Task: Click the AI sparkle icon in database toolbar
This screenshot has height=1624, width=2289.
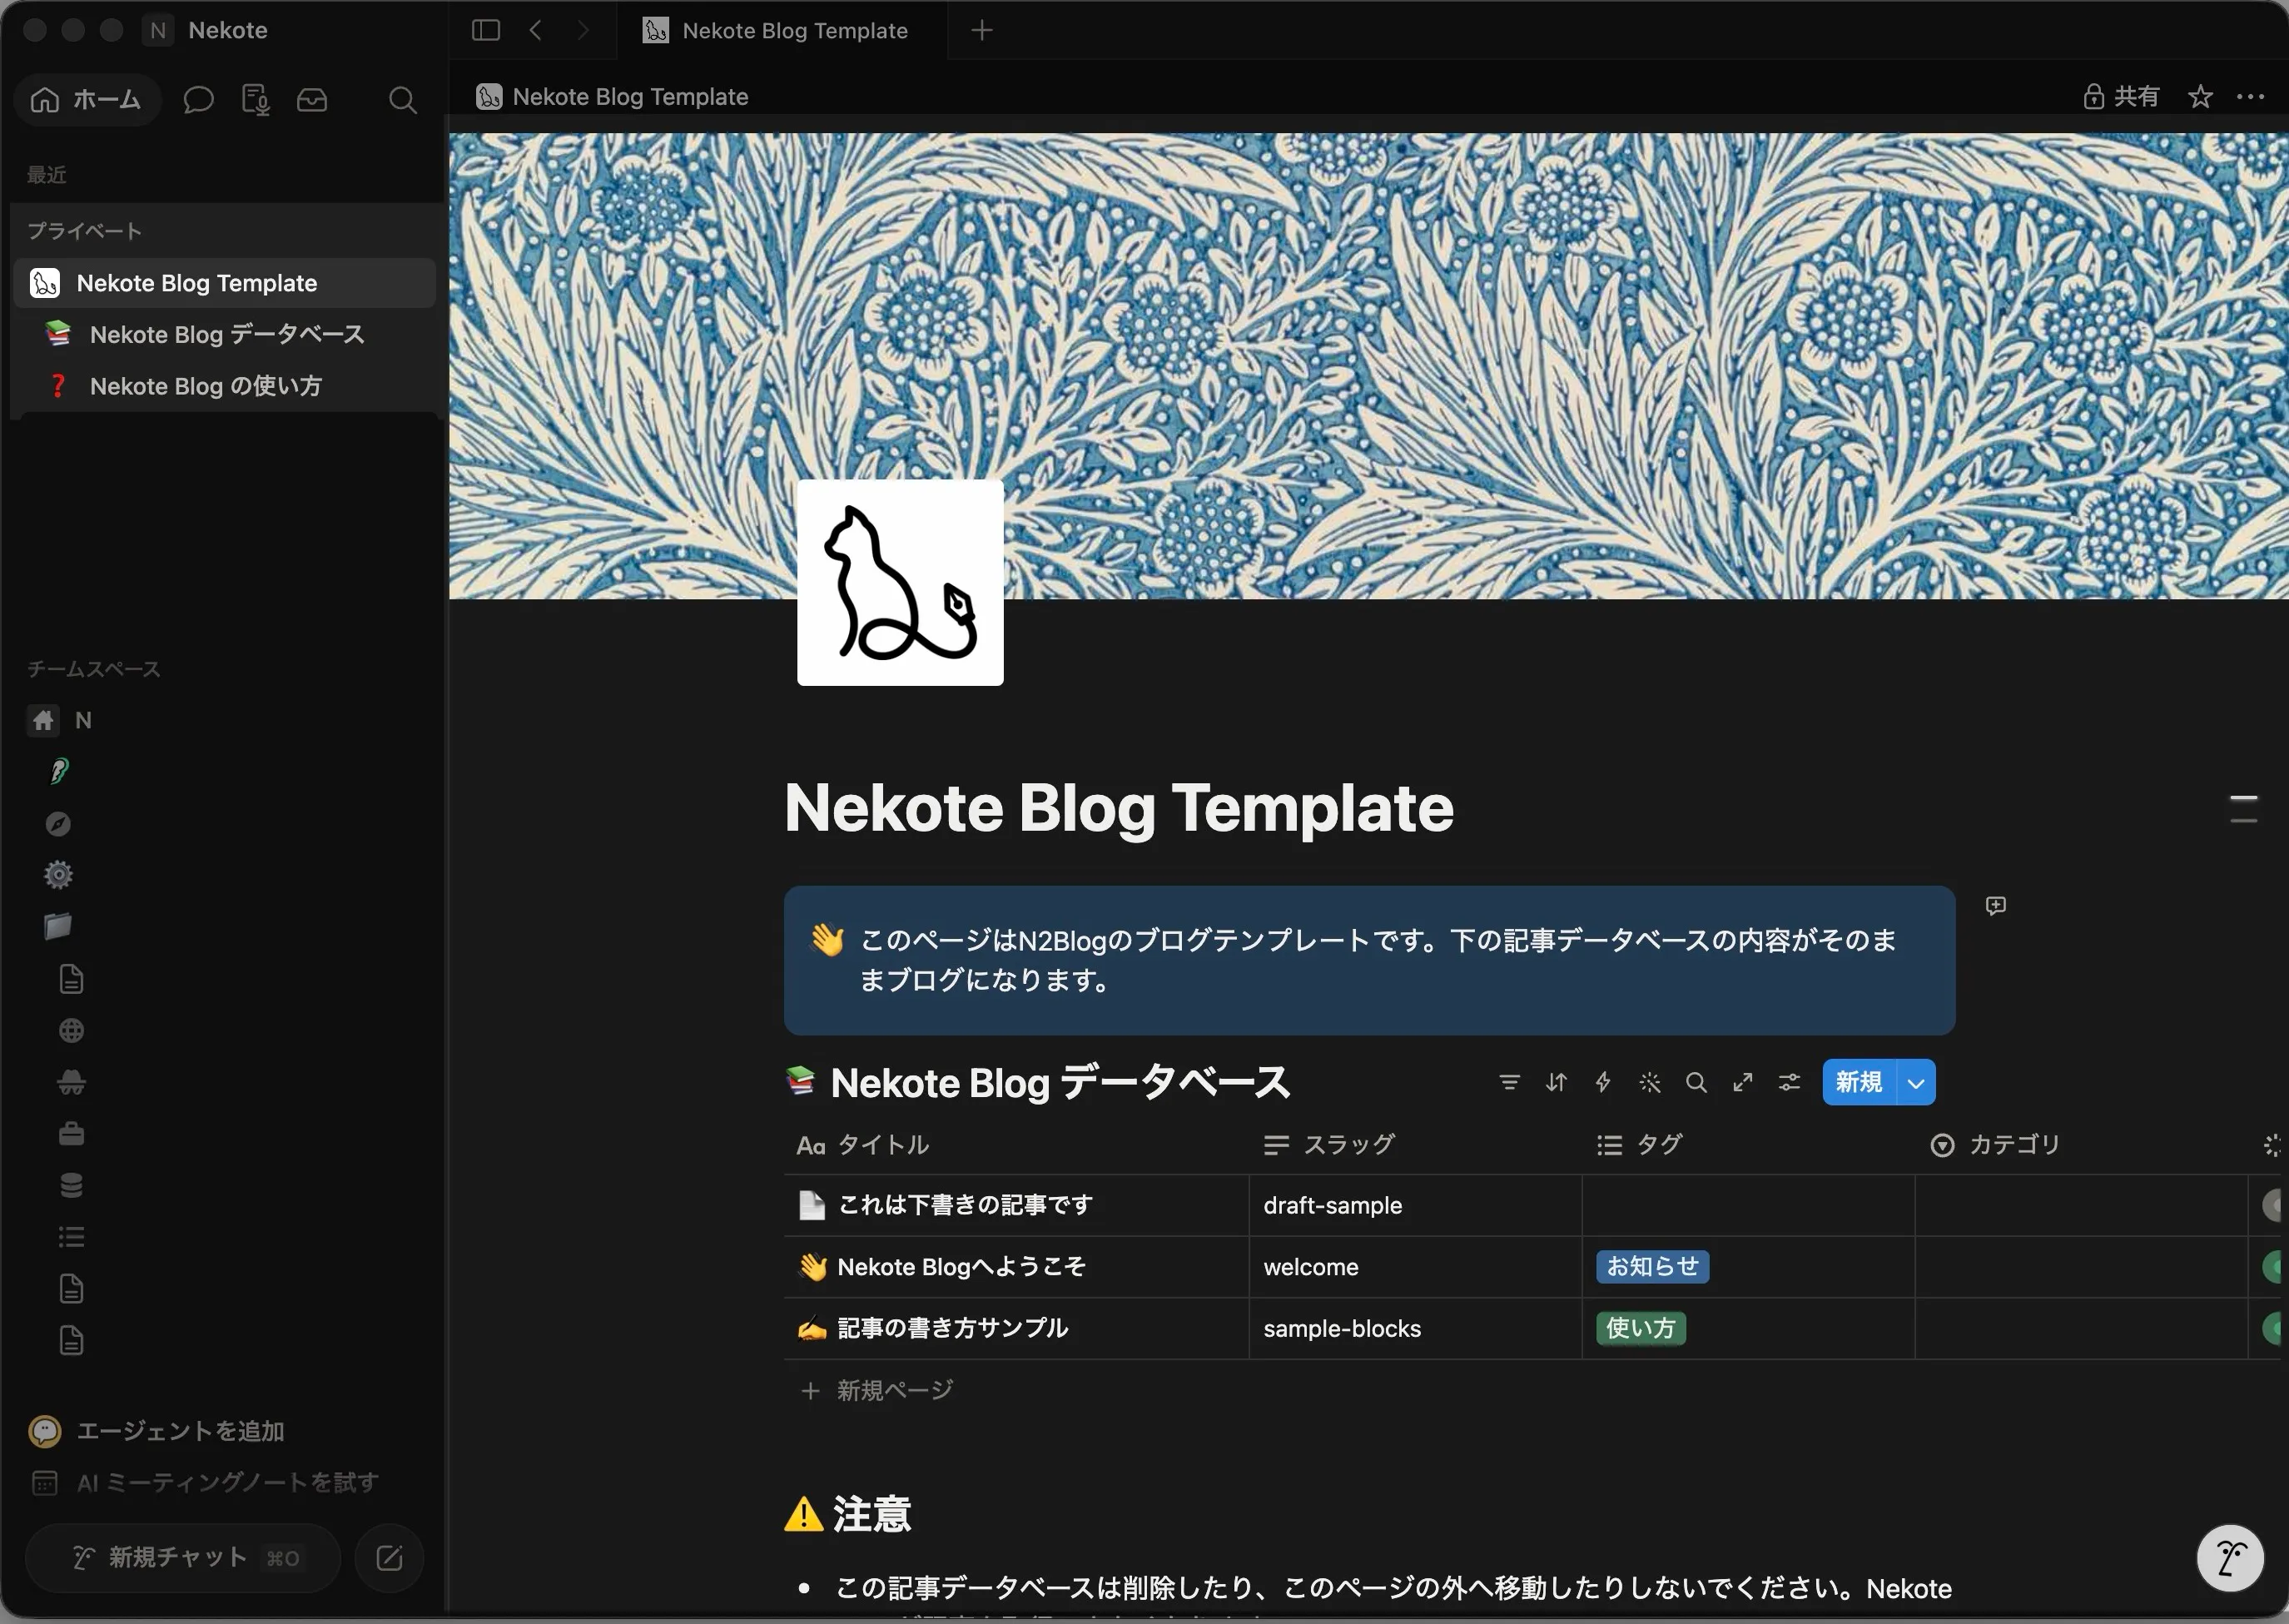Action: 1650,1082
